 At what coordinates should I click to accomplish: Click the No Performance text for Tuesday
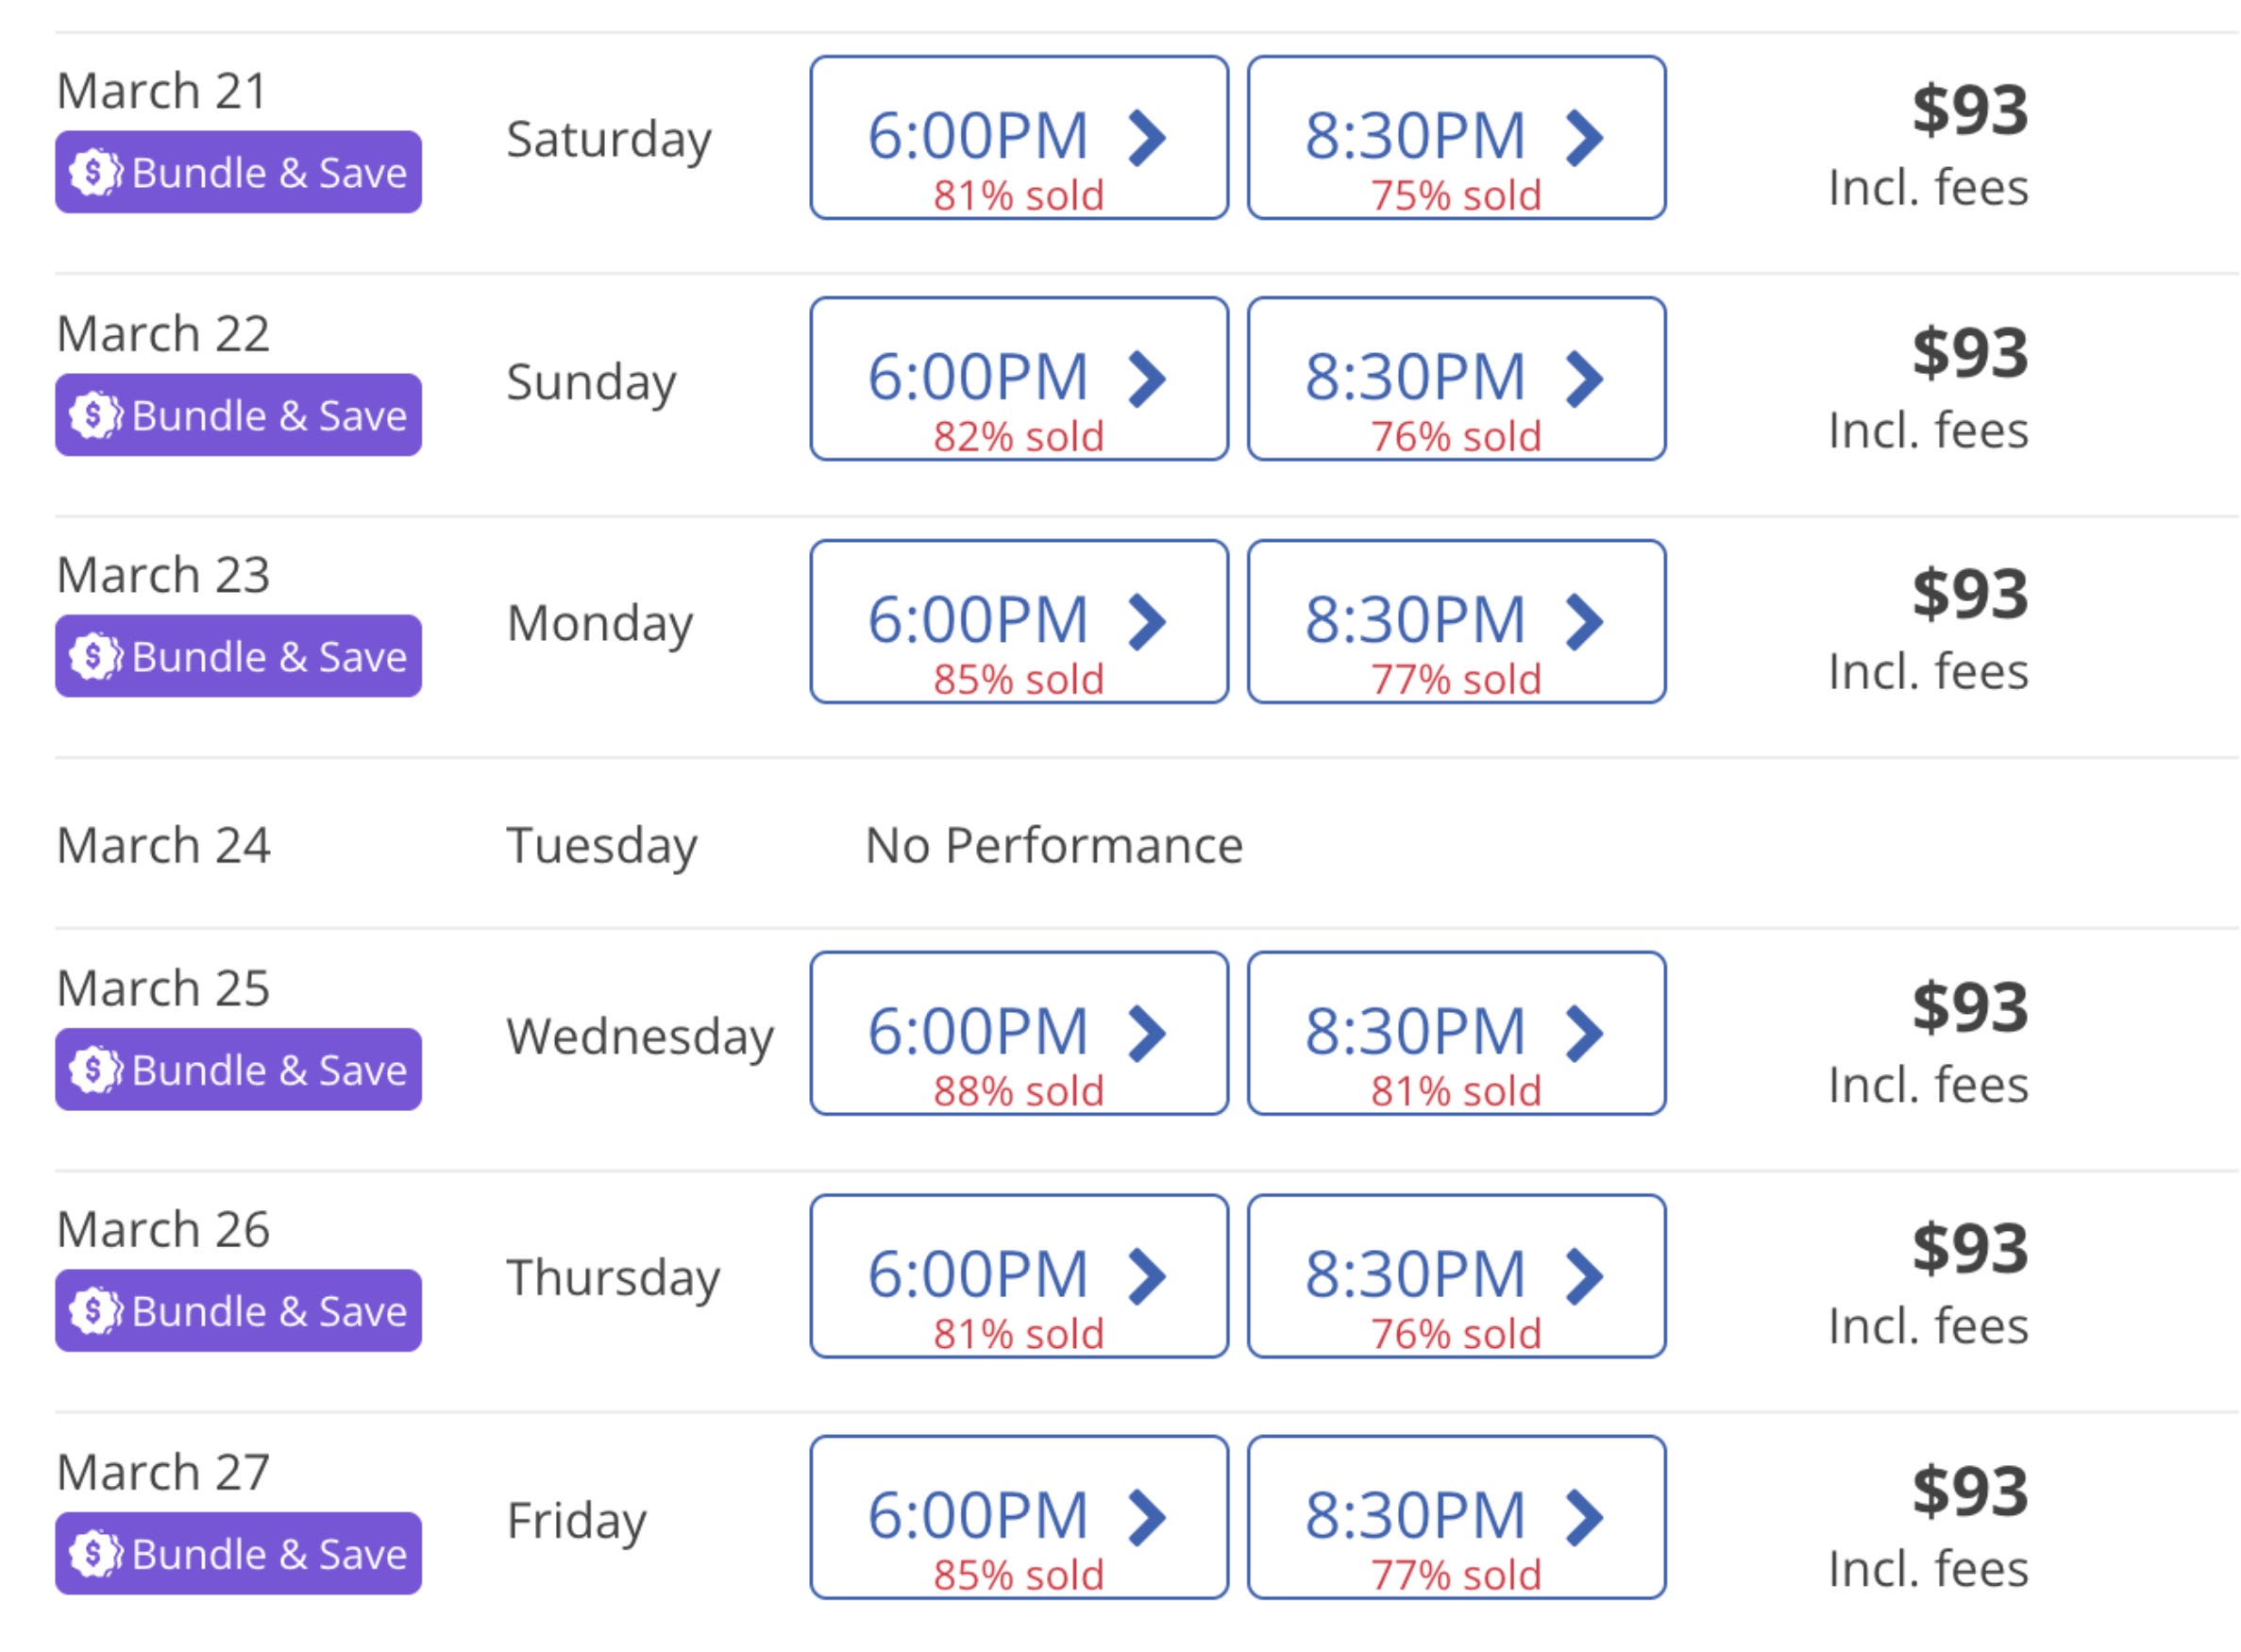(1053, 845)
